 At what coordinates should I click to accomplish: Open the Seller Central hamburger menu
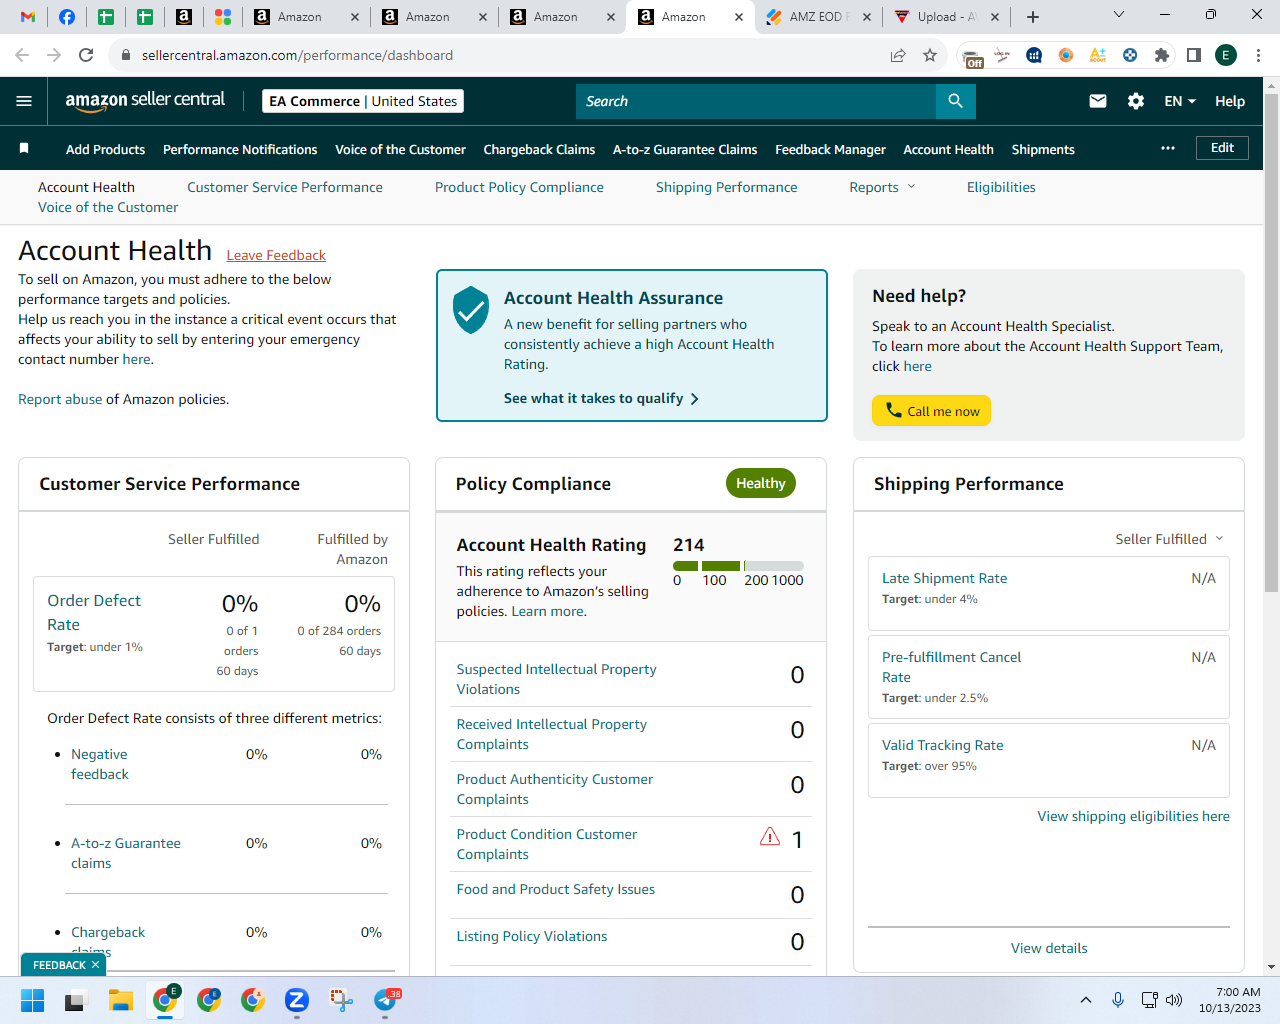point(24,101)
